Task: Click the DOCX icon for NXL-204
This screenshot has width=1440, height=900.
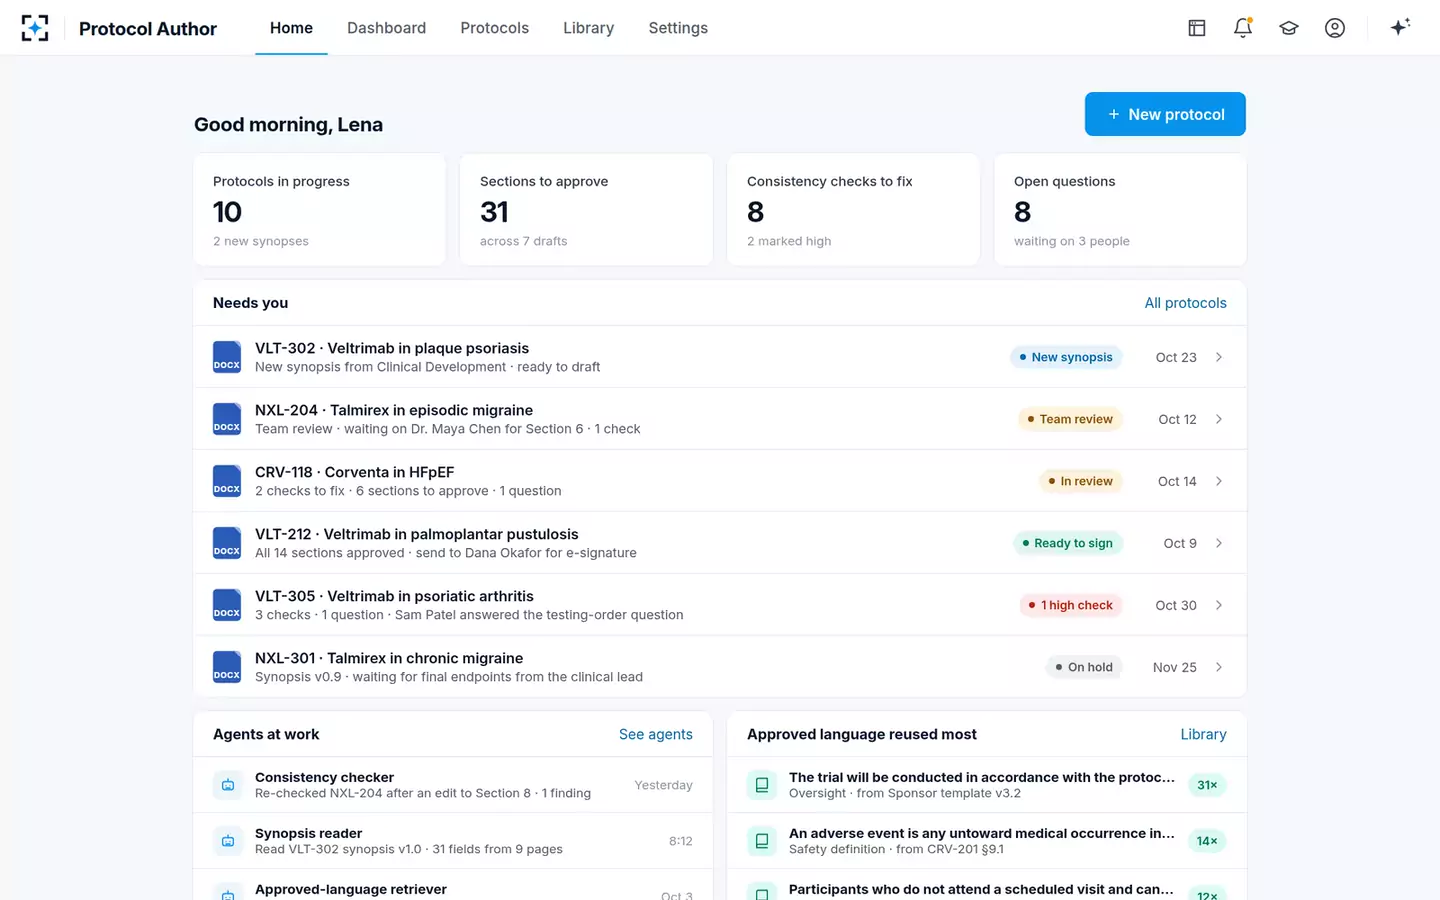Action: click(227, 419)
